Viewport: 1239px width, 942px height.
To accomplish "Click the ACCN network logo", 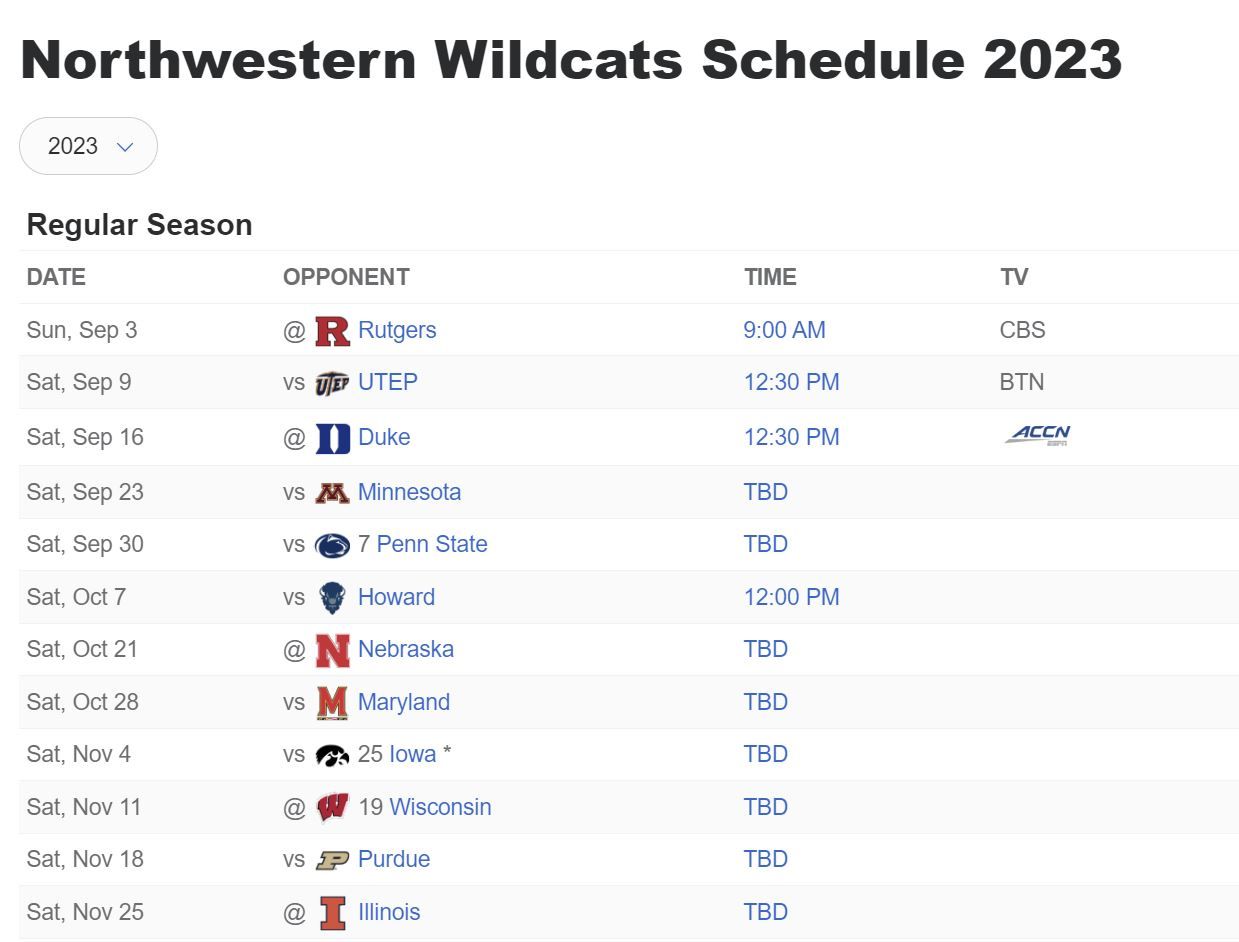I will click(x=1038, y=435).
